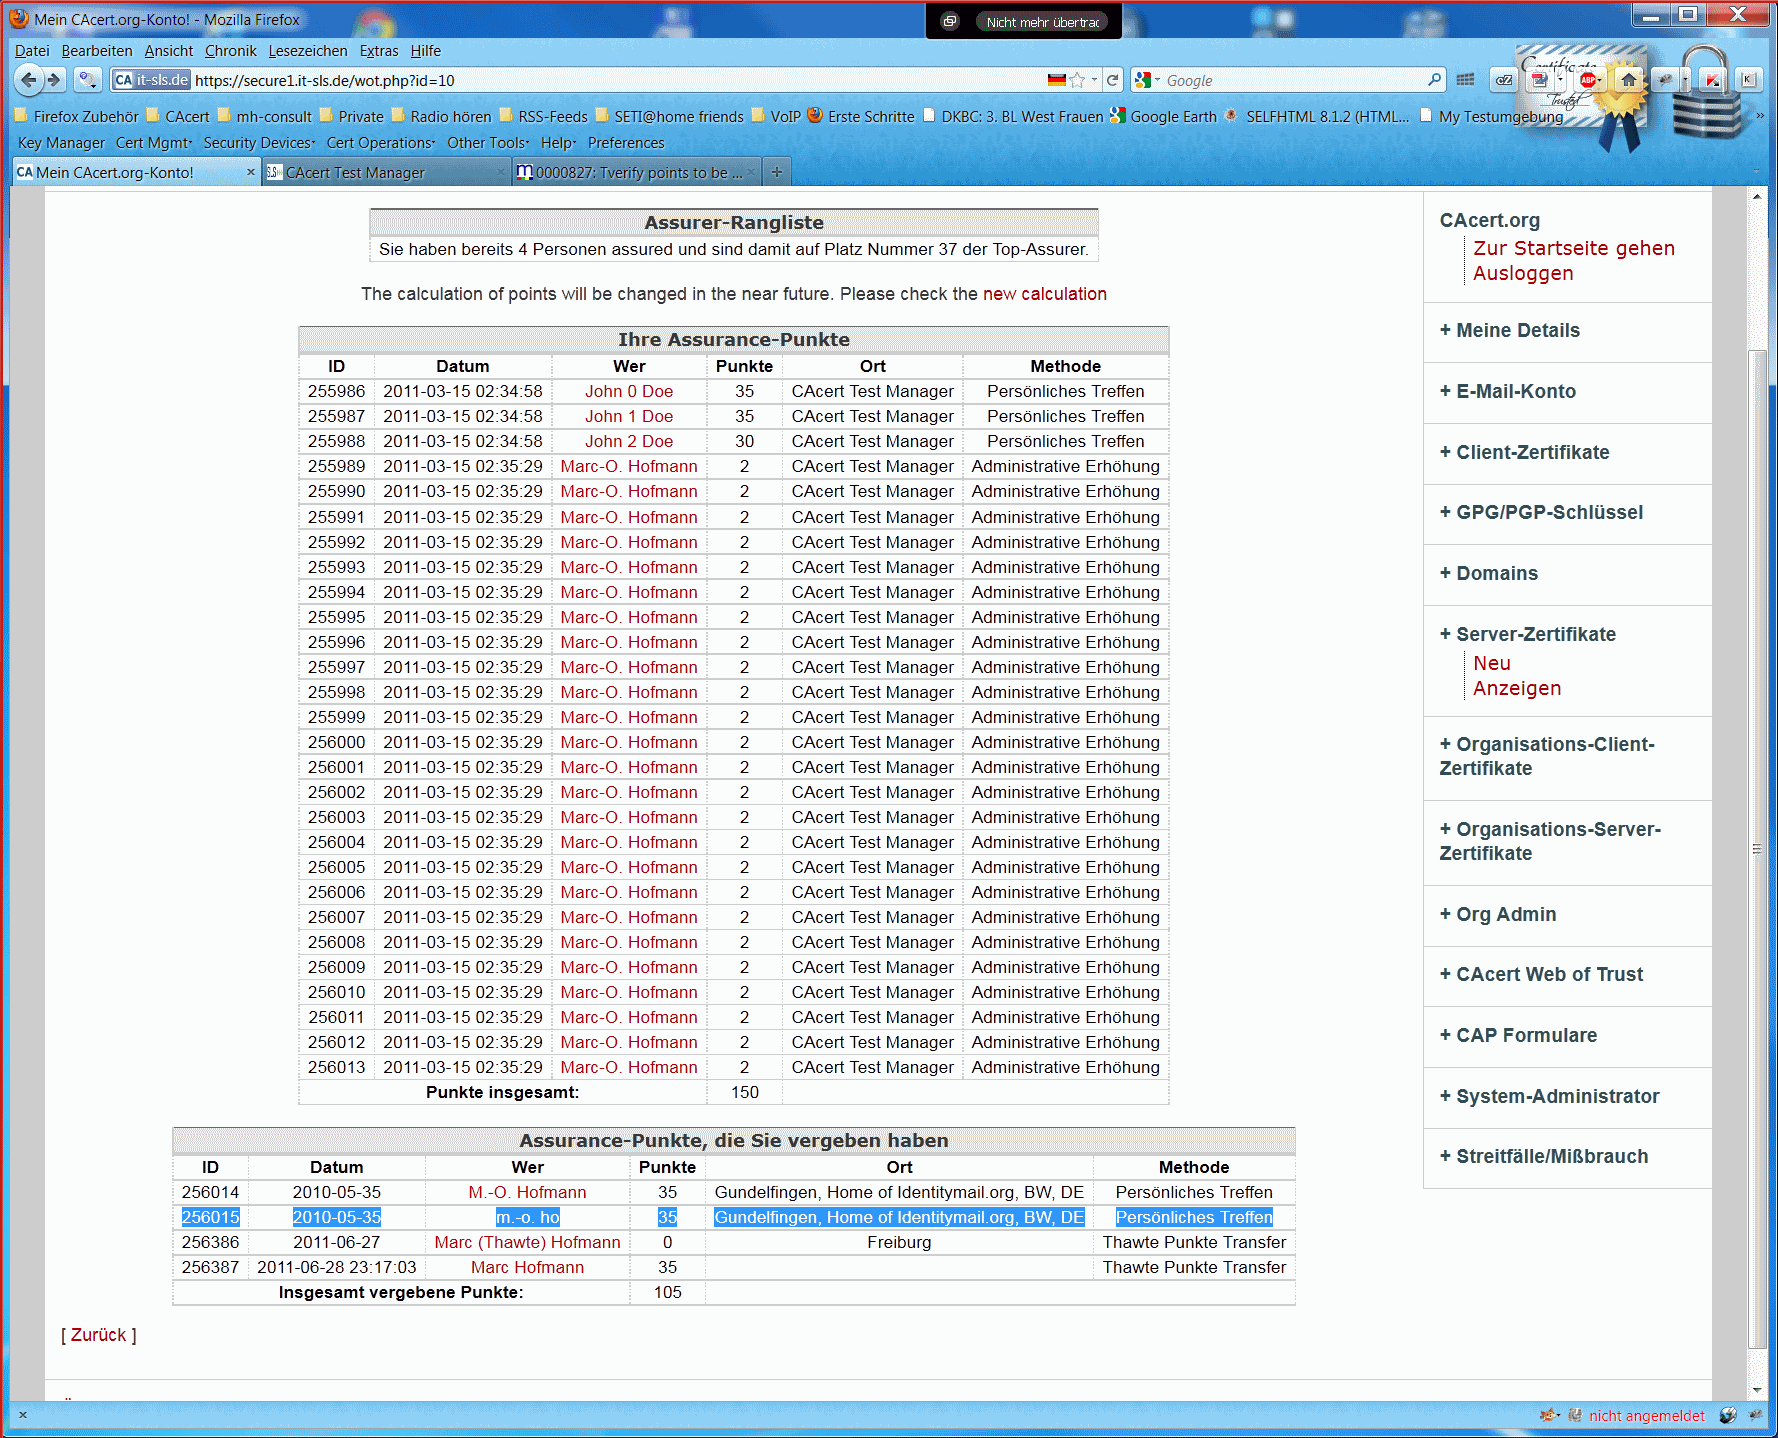Click the bug icon in the status bar

point(1756,1415)
